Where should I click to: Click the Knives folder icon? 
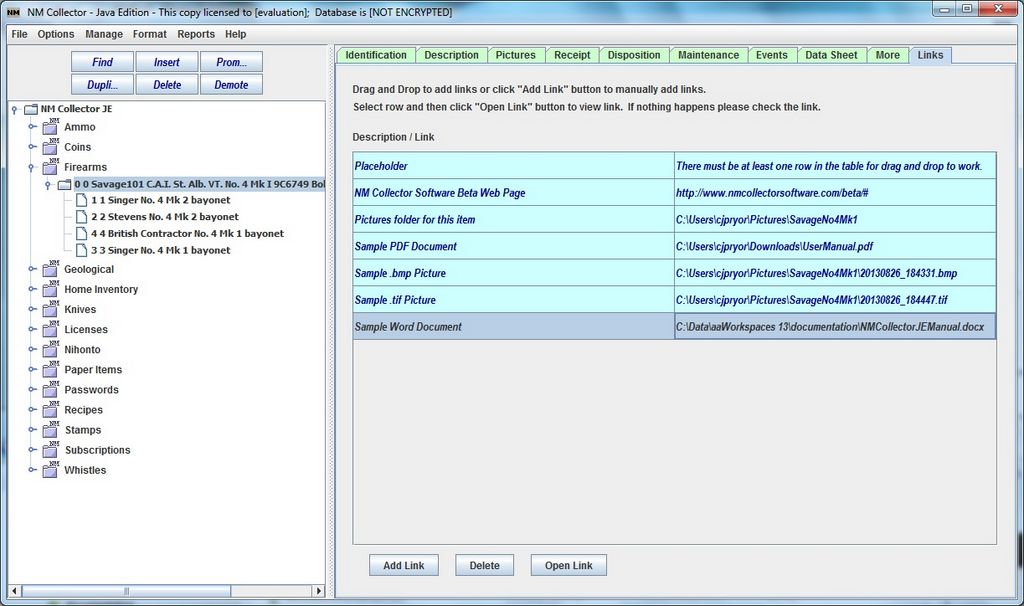pyautogui.click(x=50, y=310)
